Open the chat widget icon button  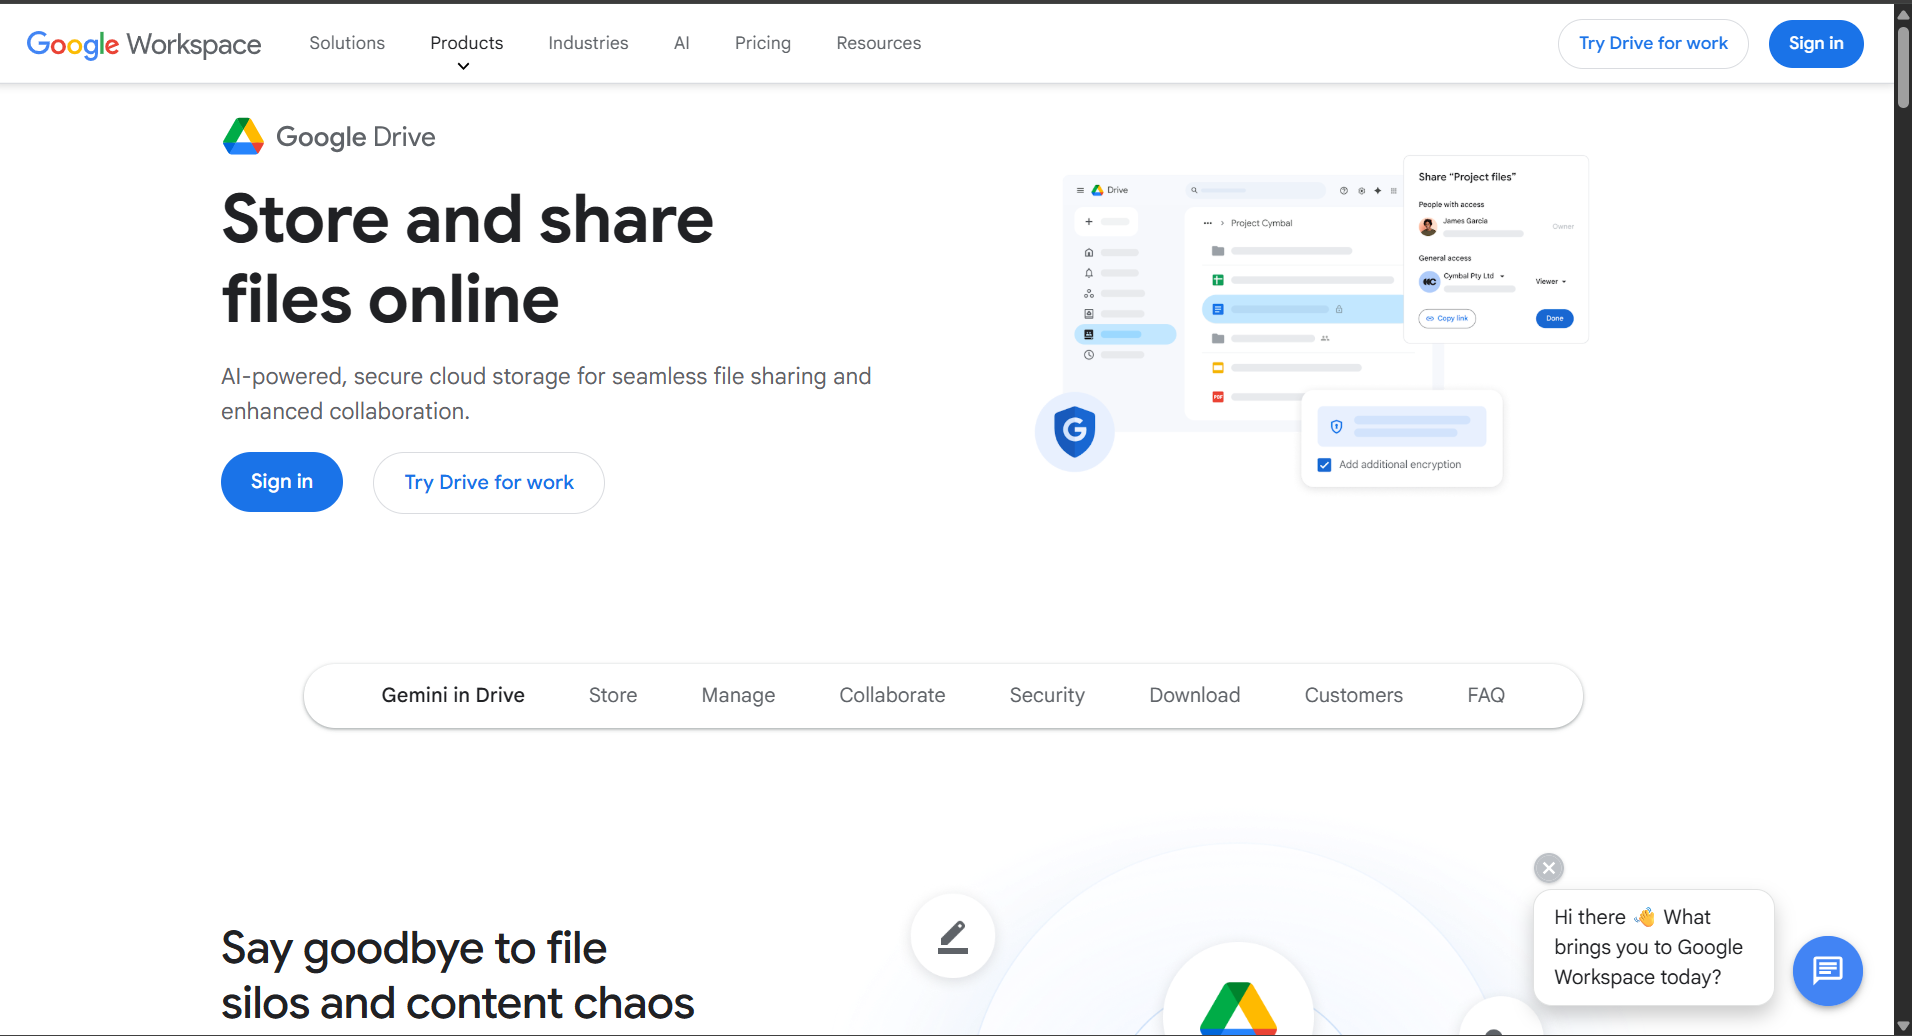pyautogui.click(x=1827, y=970)
